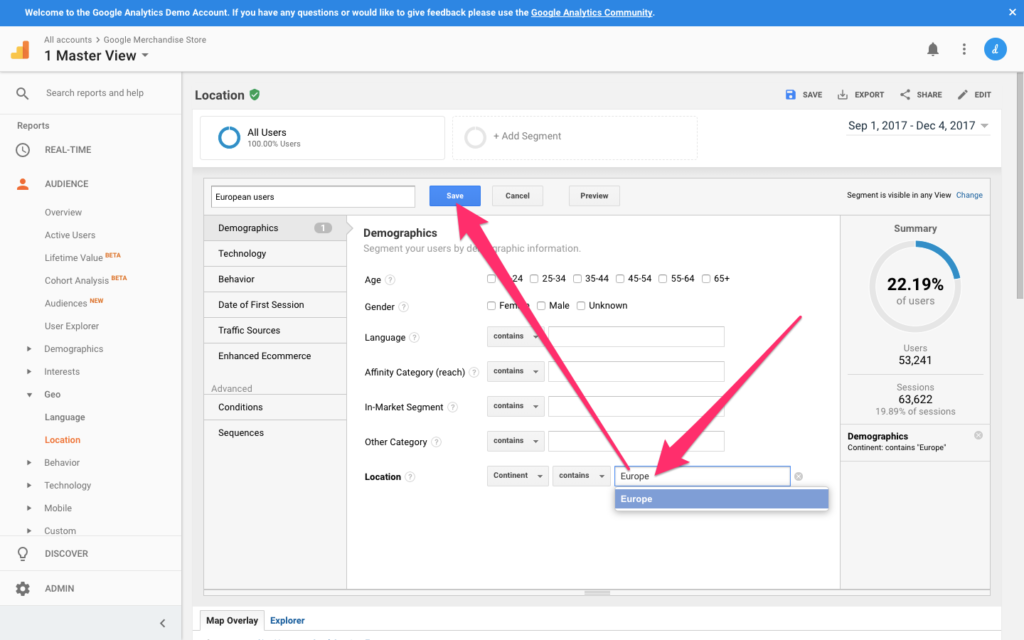1024x640 pixels.
Task: Open help icon next to Language
Action: point(414,338)
